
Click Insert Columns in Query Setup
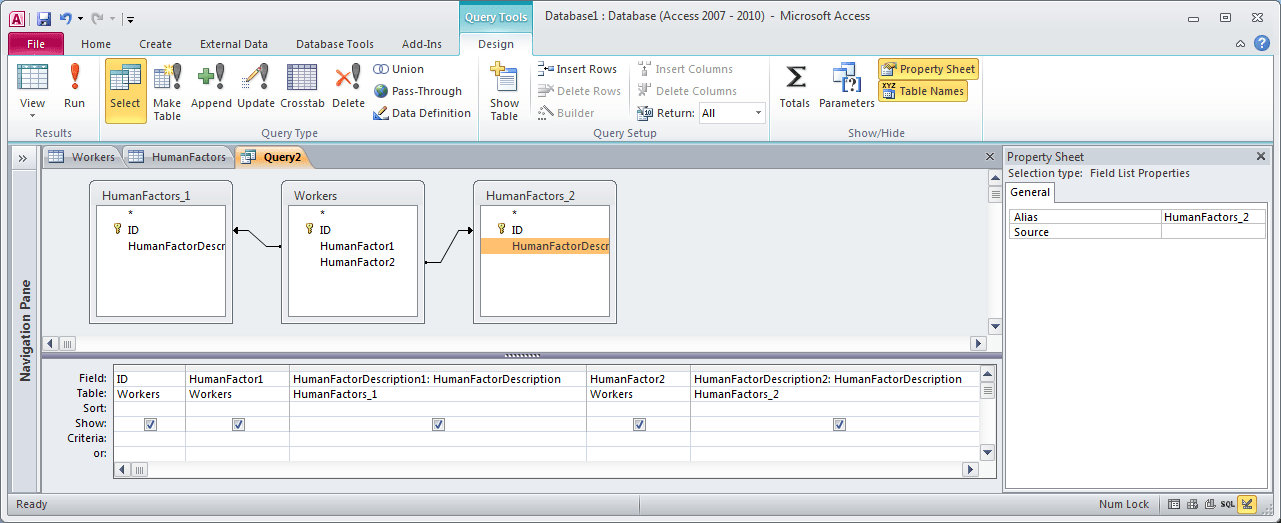pos(685,69)
